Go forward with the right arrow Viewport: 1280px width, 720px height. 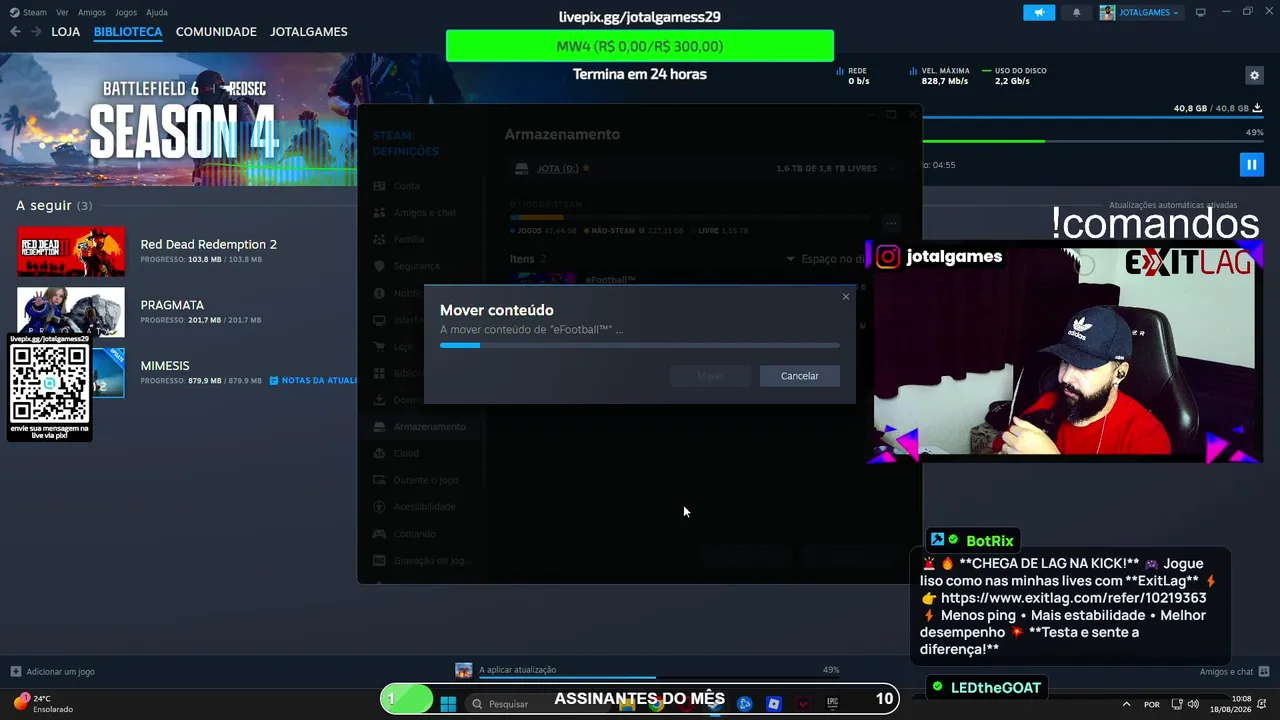click(36, 32)
